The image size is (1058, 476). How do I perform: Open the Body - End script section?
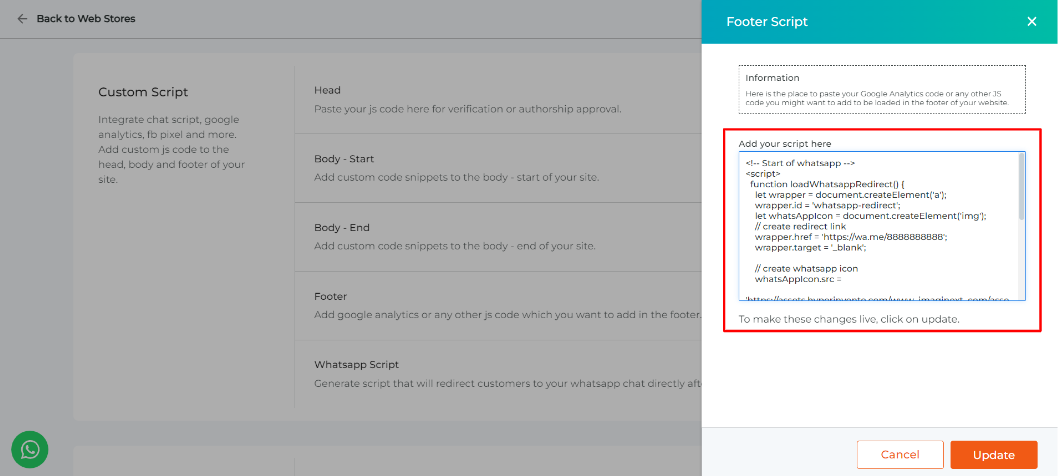click(x=498, y=237)
